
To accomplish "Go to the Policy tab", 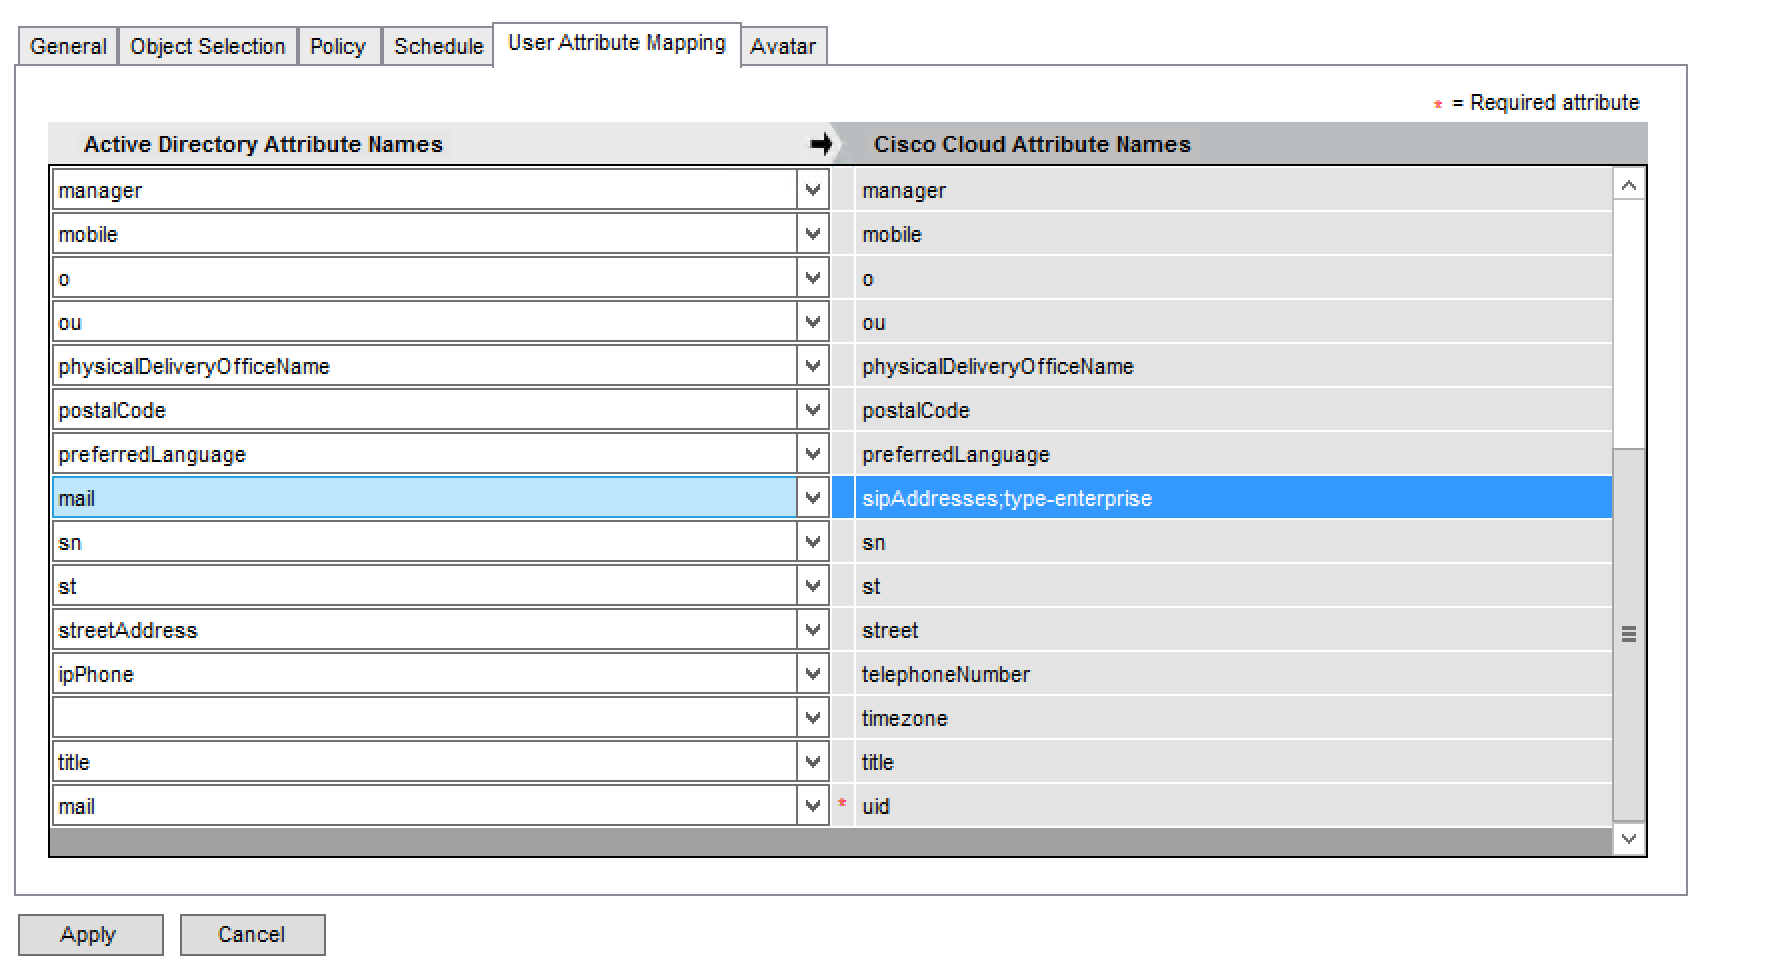I will pos(338,46).
